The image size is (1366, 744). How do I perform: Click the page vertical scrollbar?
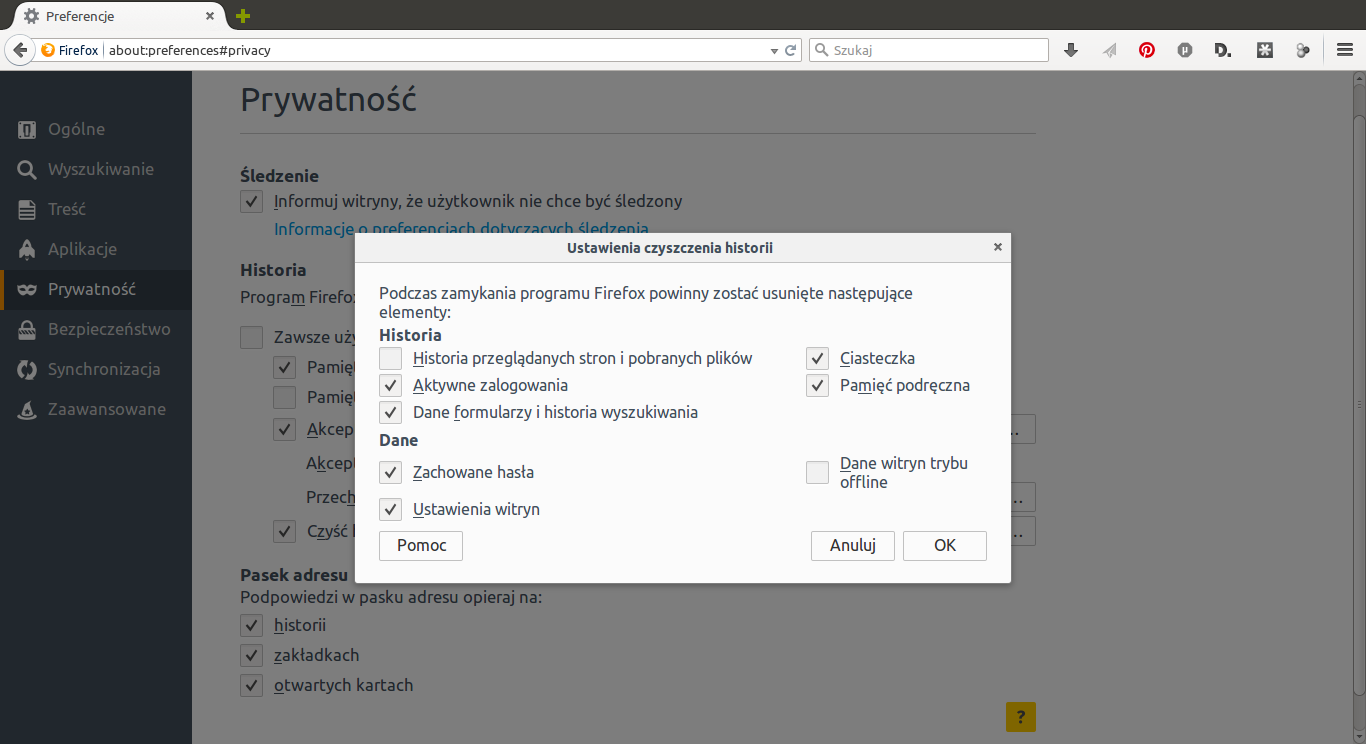coord(1359,405)
